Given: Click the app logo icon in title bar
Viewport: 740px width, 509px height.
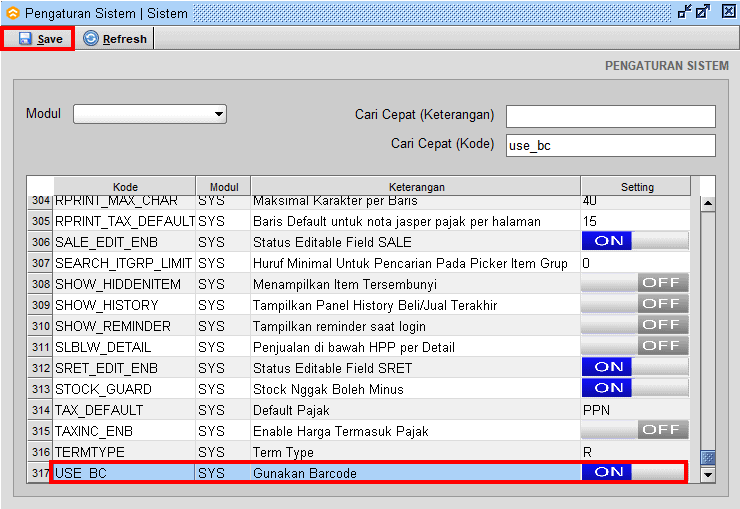Looking at the screenshot, I should [13, 13].
